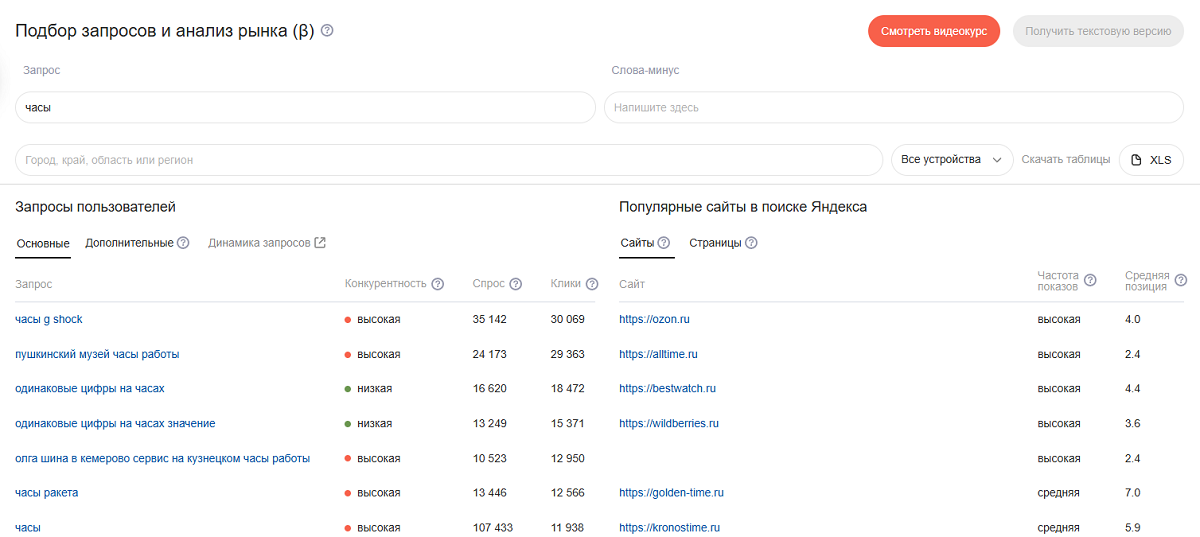The width and height of the screenshot is (1200, 537).
Task: Click Частота показов help icon
Action: pos(1090,280)
